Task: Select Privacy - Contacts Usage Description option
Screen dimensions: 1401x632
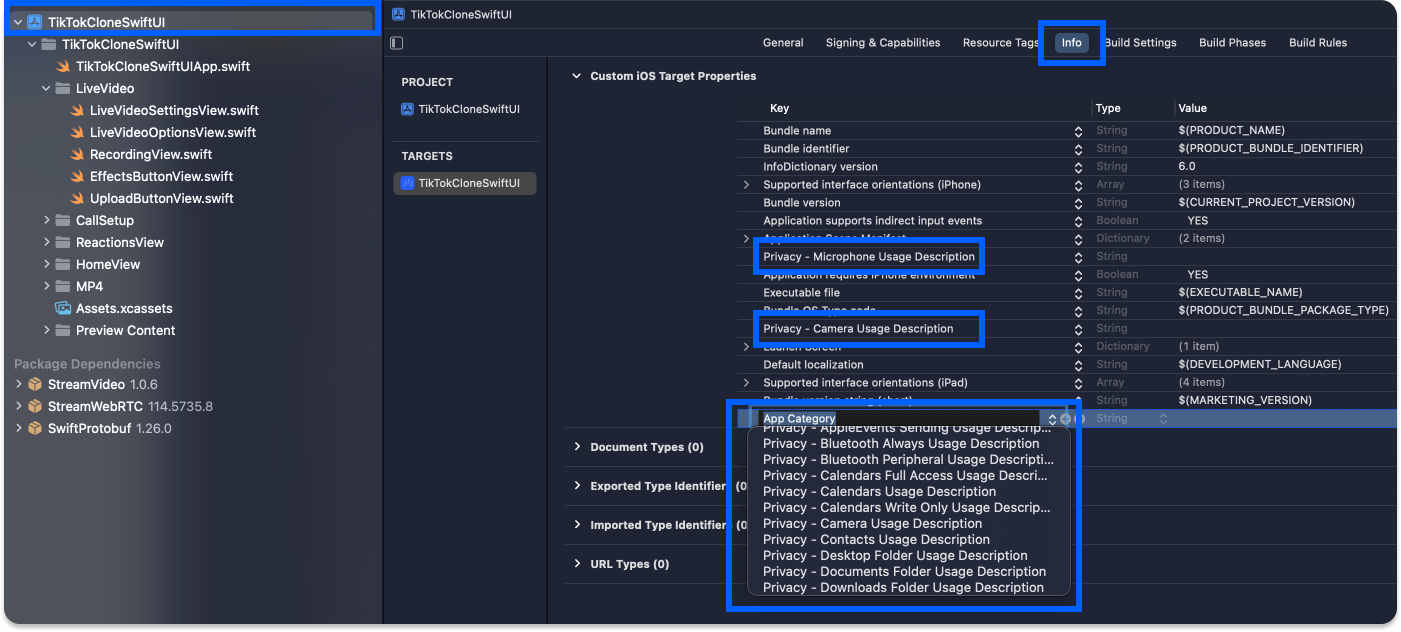Action: coord(874,539)
